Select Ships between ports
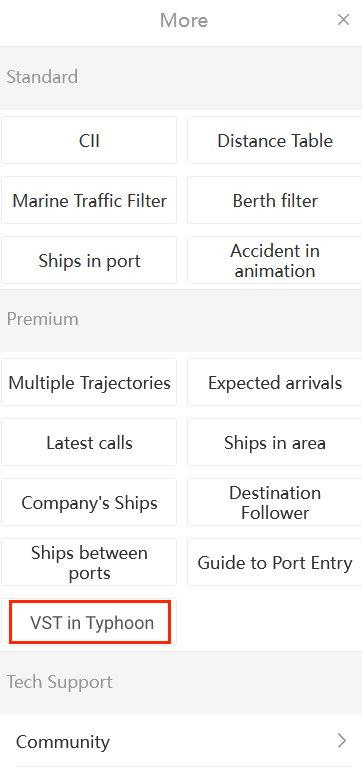362x781 pixels. 89,562
